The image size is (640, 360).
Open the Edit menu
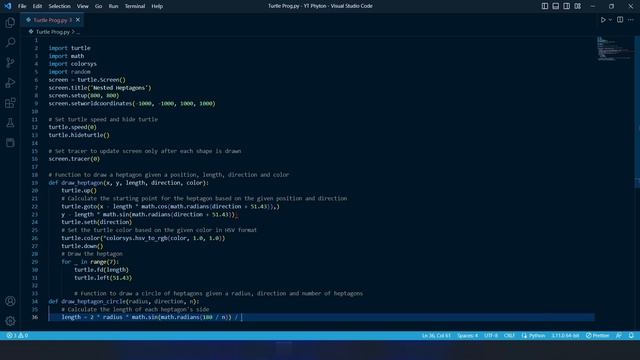pos(37,6)
